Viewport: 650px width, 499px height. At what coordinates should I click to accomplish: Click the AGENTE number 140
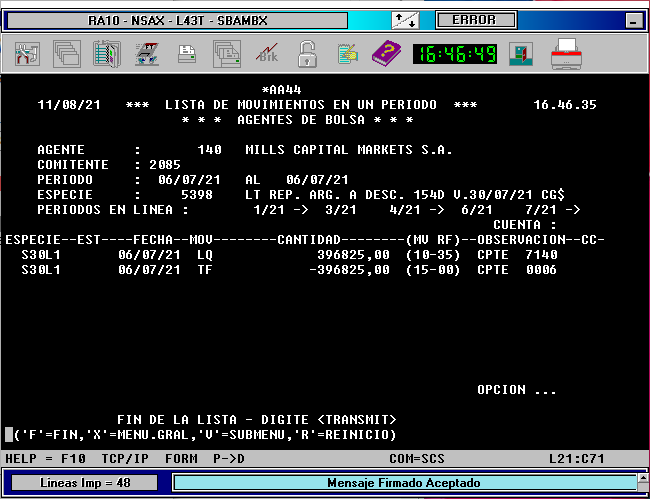point(209,150)
